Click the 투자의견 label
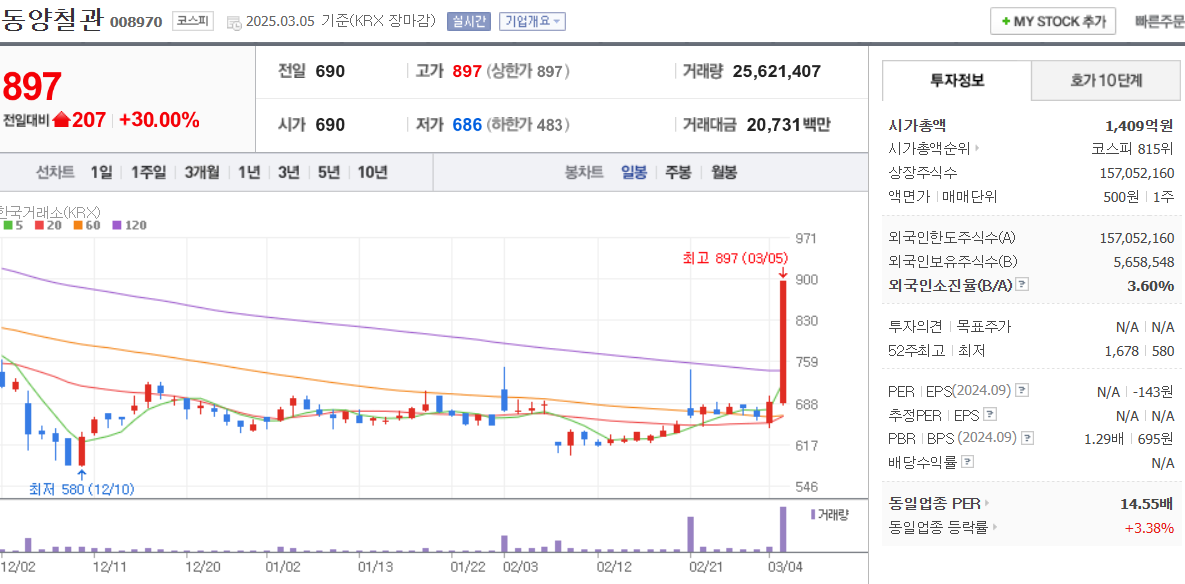 [x=916, y=327]
